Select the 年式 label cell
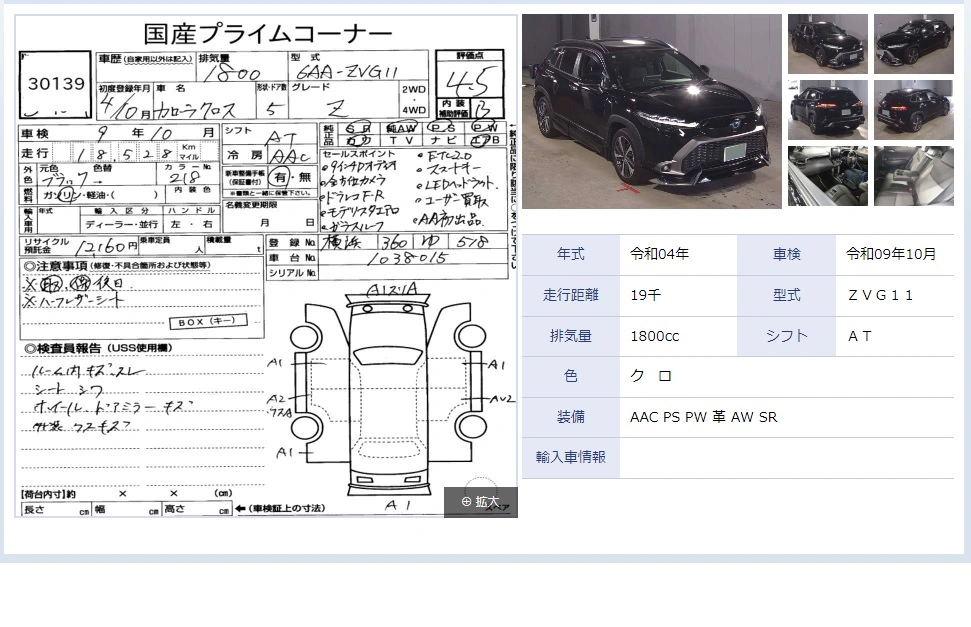The width and height of the screenshot is (971, 627). pyautogui.click(x=570, y=255)
